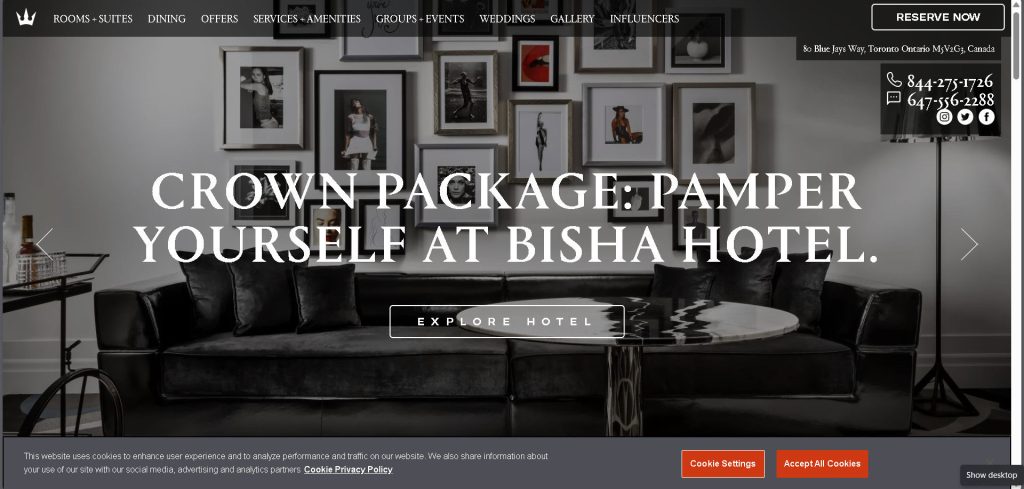Click the Explore Hotel button

507,321
